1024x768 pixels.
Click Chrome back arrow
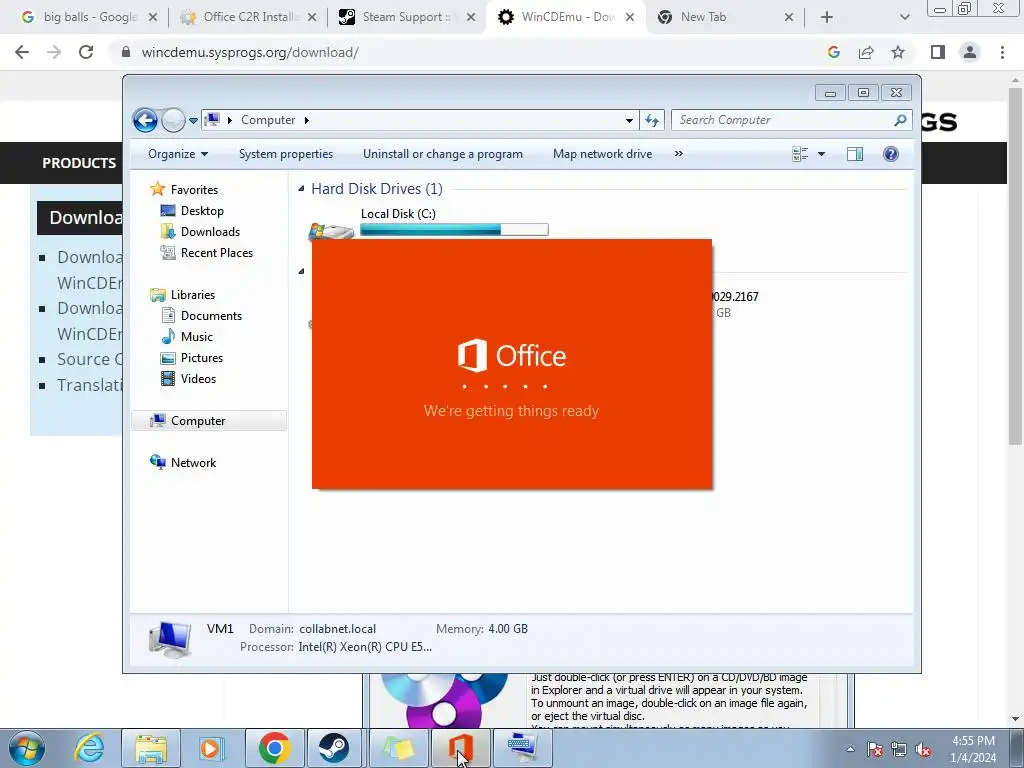(22, 52)
